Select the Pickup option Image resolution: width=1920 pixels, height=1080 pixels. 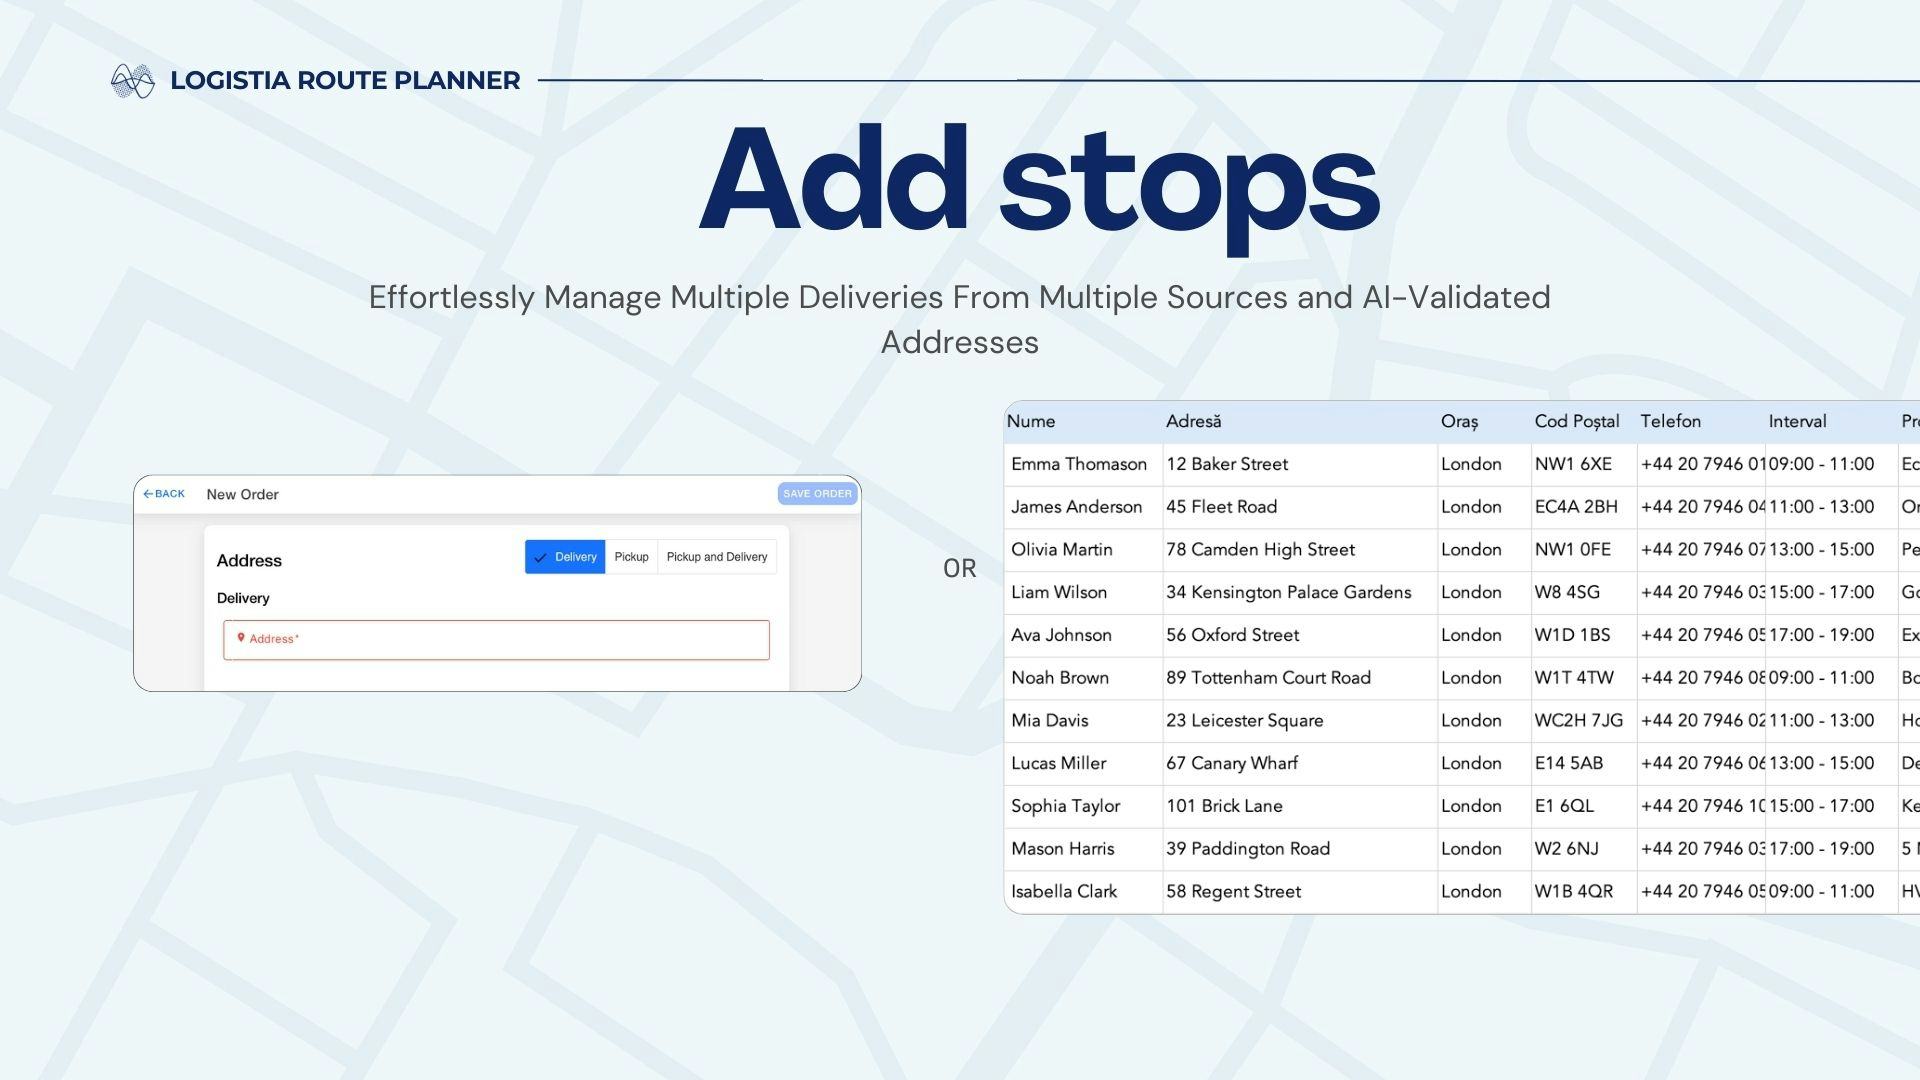point(631,557)
